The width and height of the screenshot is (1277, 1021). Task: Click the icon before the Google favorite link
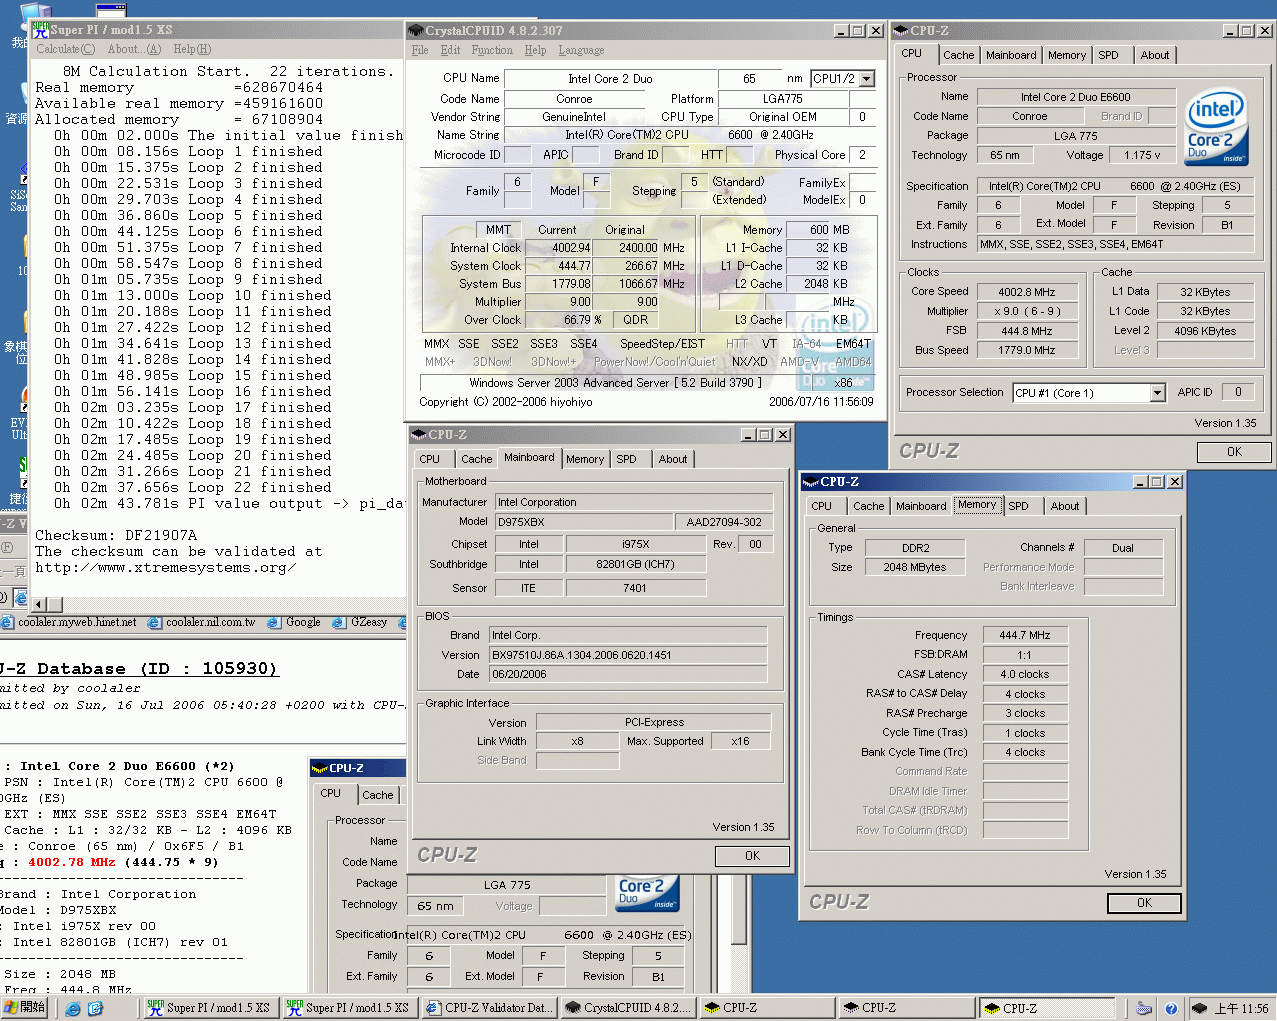pyautogui.click(x=275, y=623)
